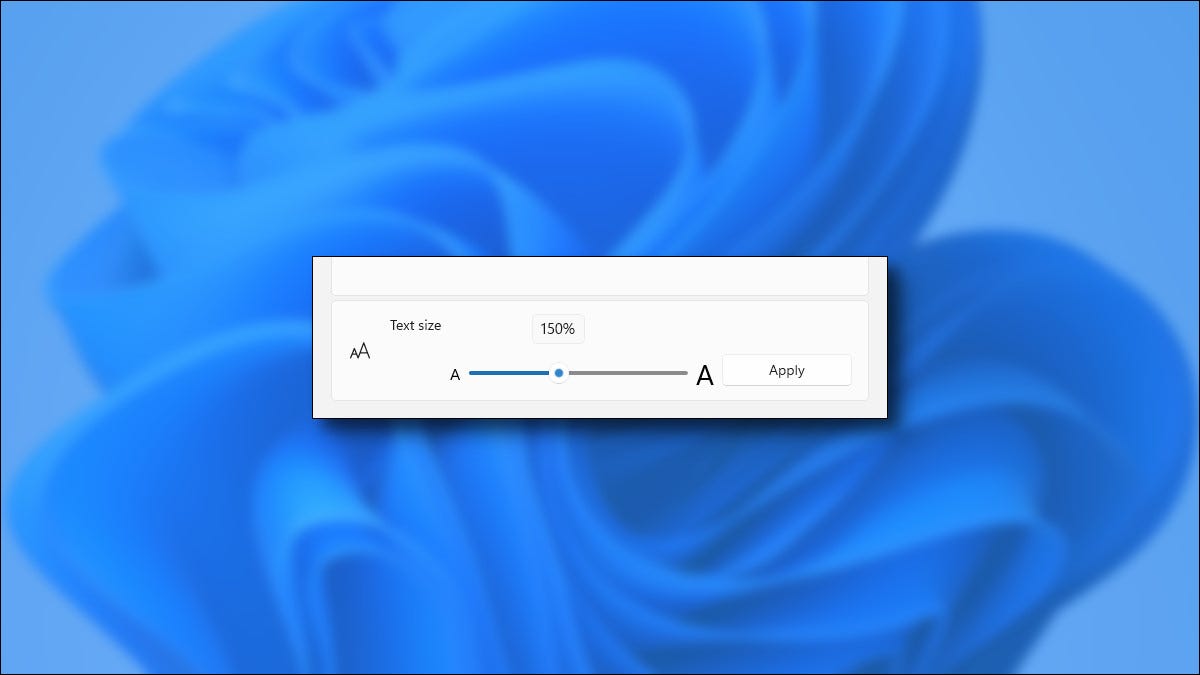Select the large "A" at the slider's right end
The height and width of the screenshot is (675, 1200).
tap(705, 376)
